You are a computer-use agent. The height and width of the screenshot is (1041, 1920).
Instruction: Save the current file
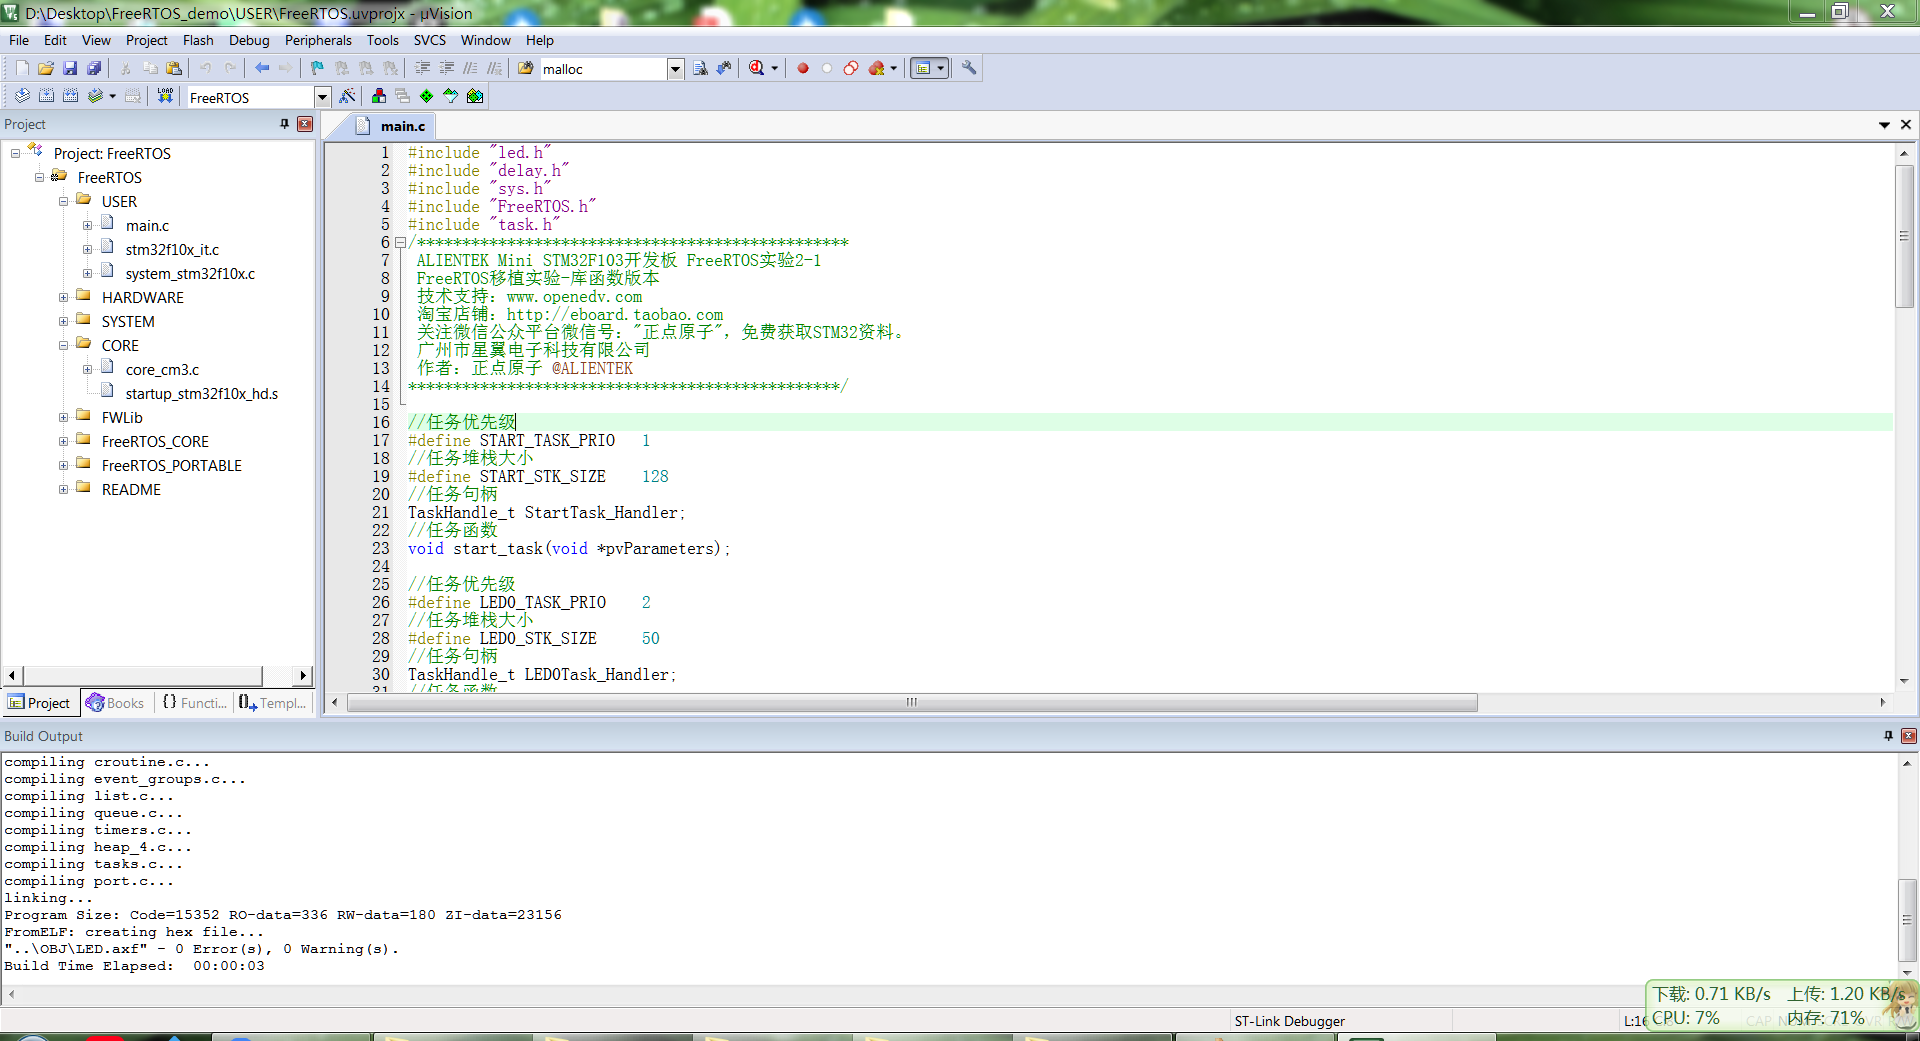coord(70,68)
